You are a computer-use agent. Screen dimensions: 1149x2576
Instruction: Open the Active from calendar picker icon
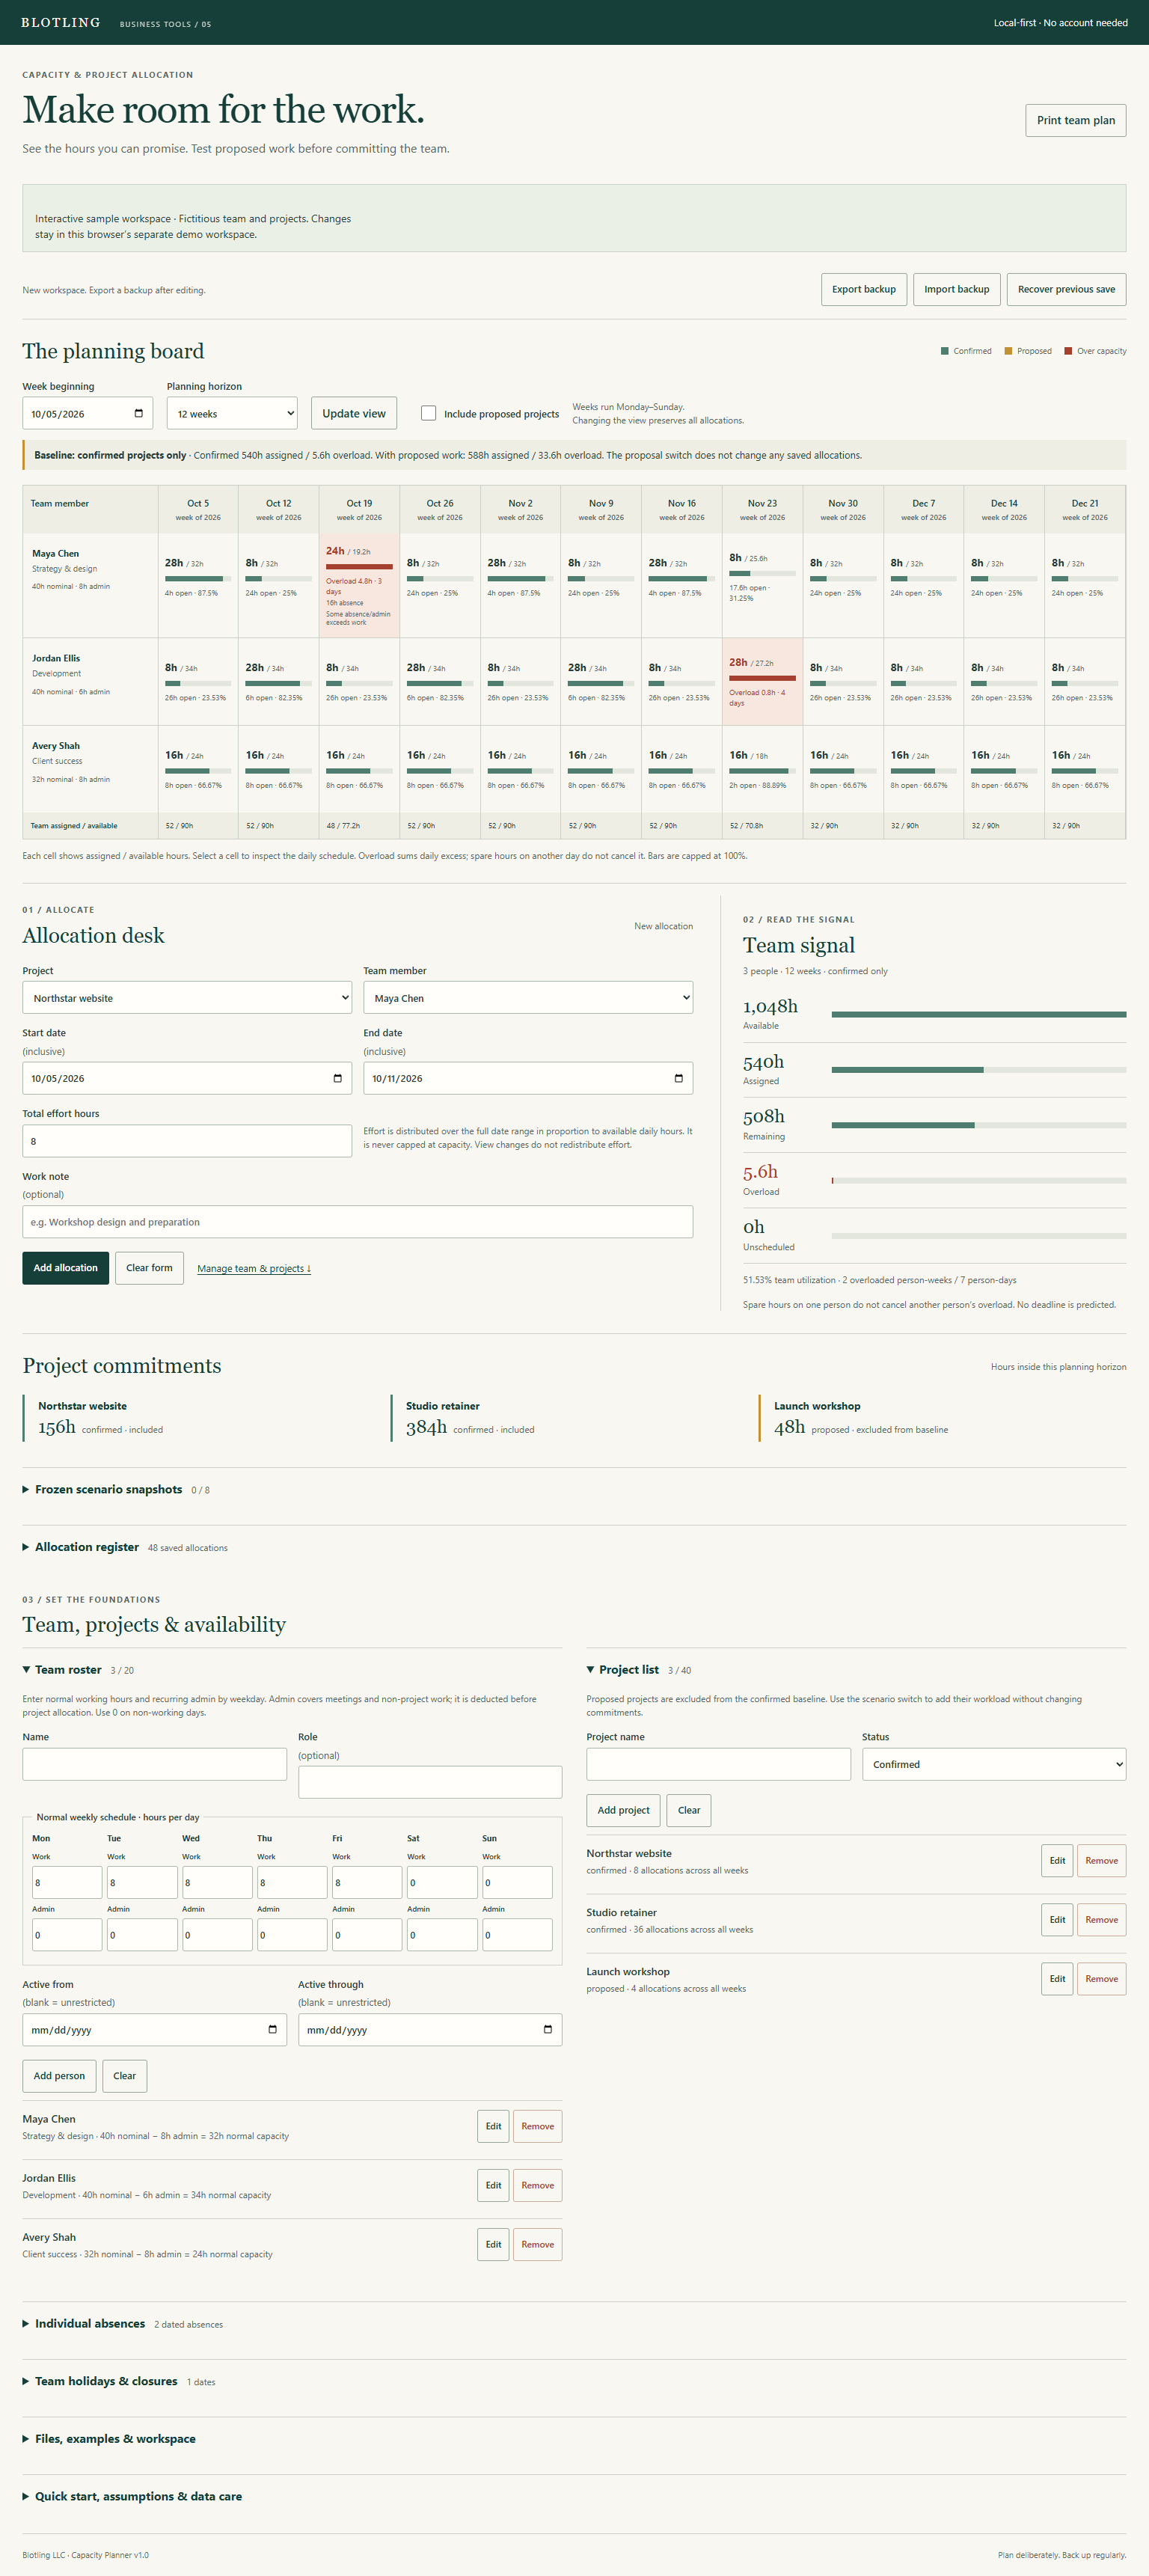pyautogui.click(x=272, y=2029)
